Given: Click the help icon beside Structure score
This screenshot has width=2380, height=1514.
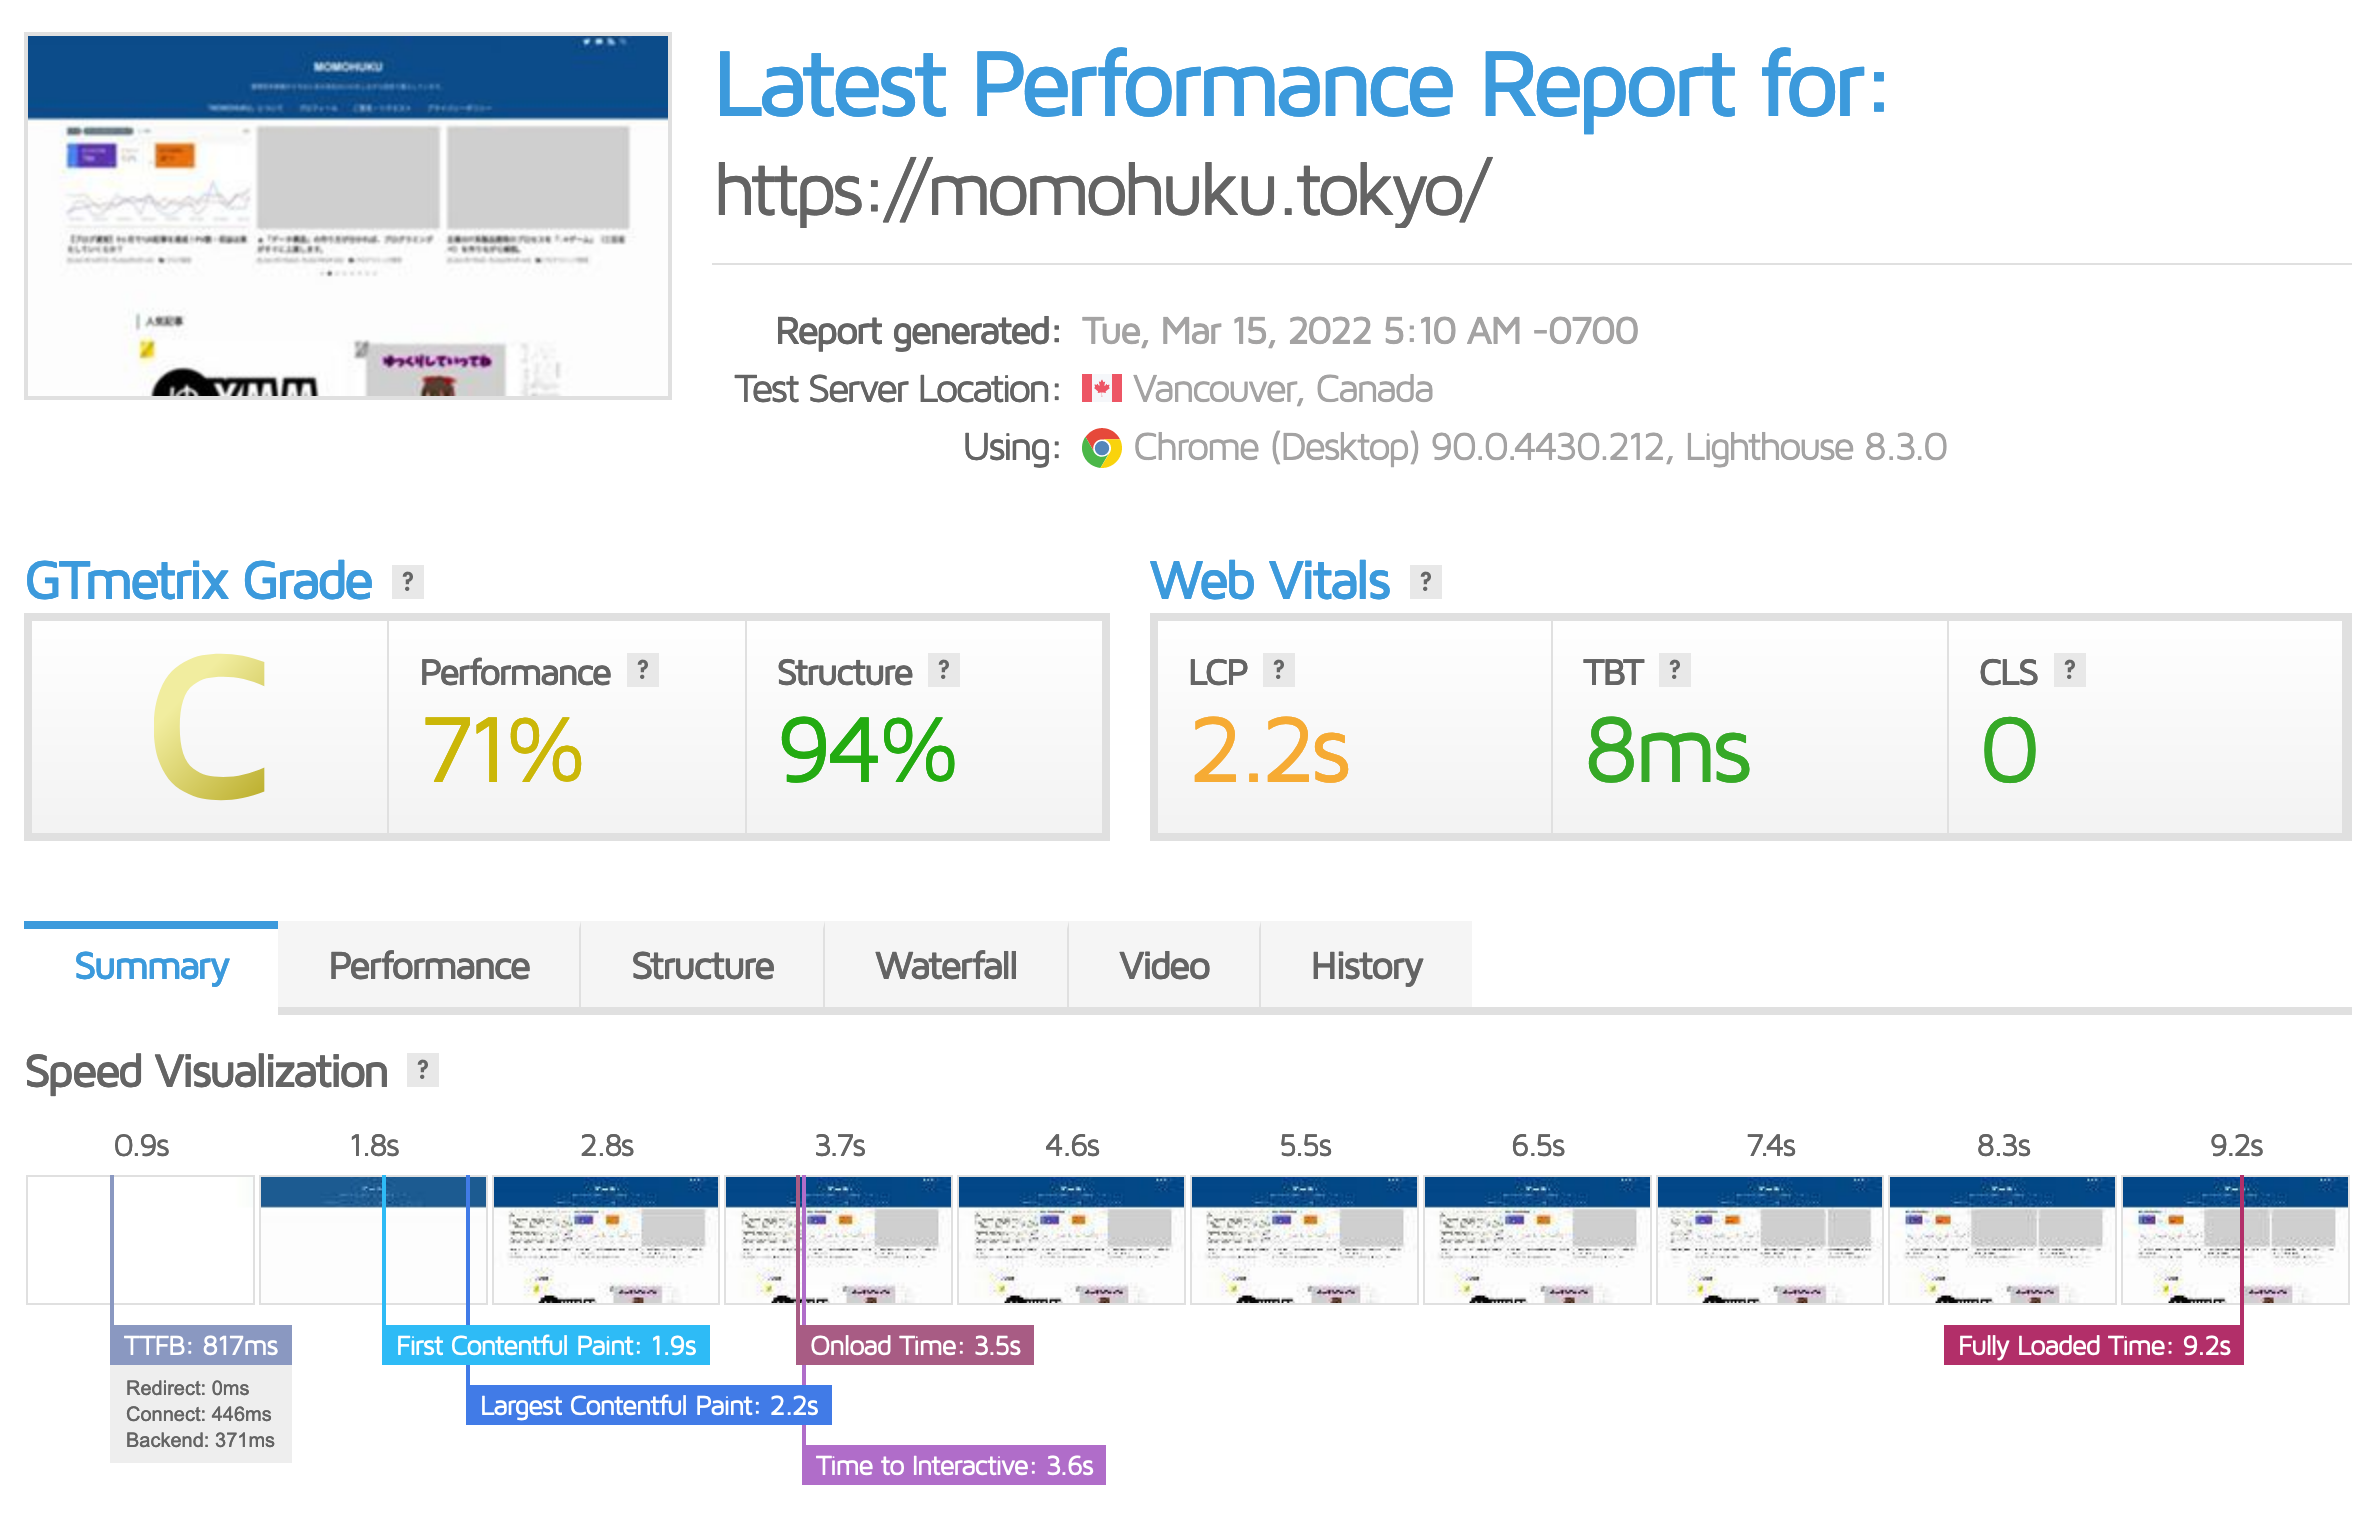Looking at the screenshot, I should (943, 669).
